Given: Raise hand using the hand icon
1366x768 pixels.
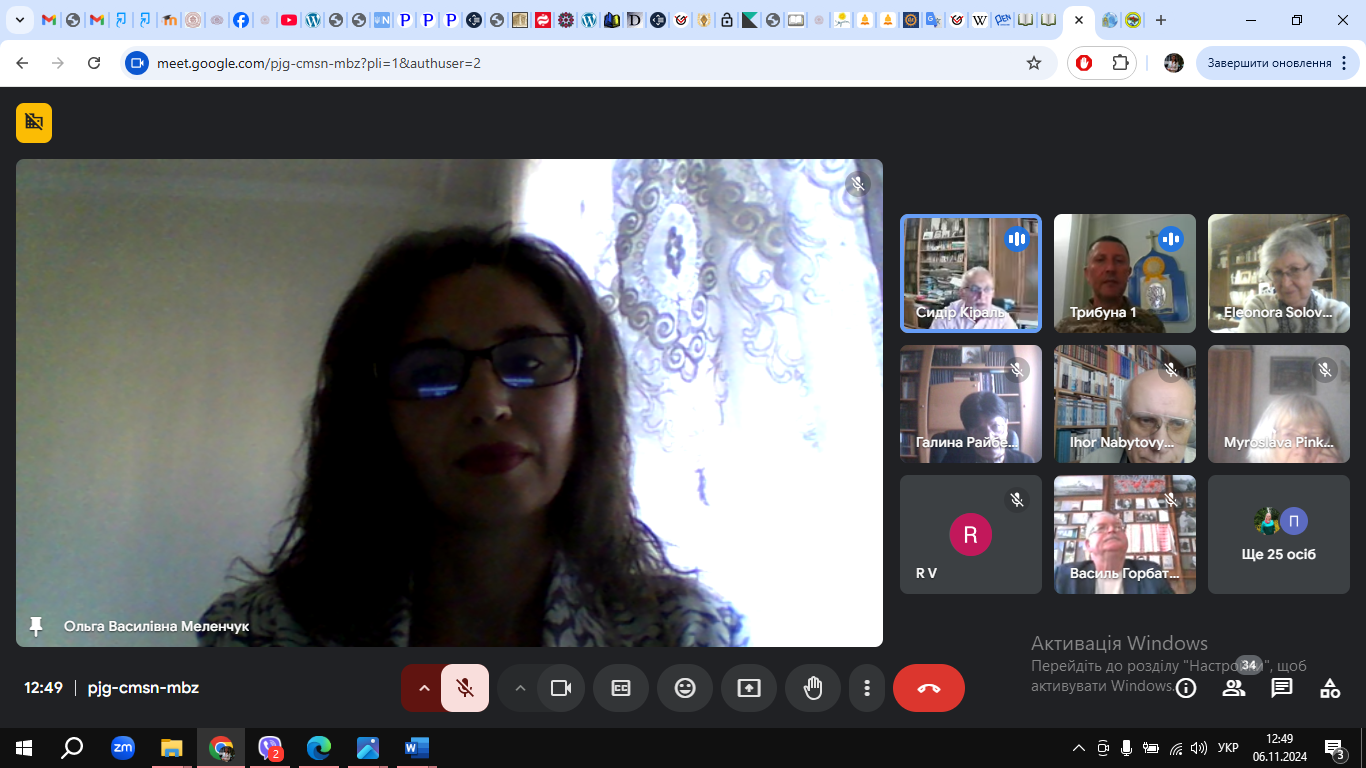Looking at the screenshot, I should pos(813,688).
